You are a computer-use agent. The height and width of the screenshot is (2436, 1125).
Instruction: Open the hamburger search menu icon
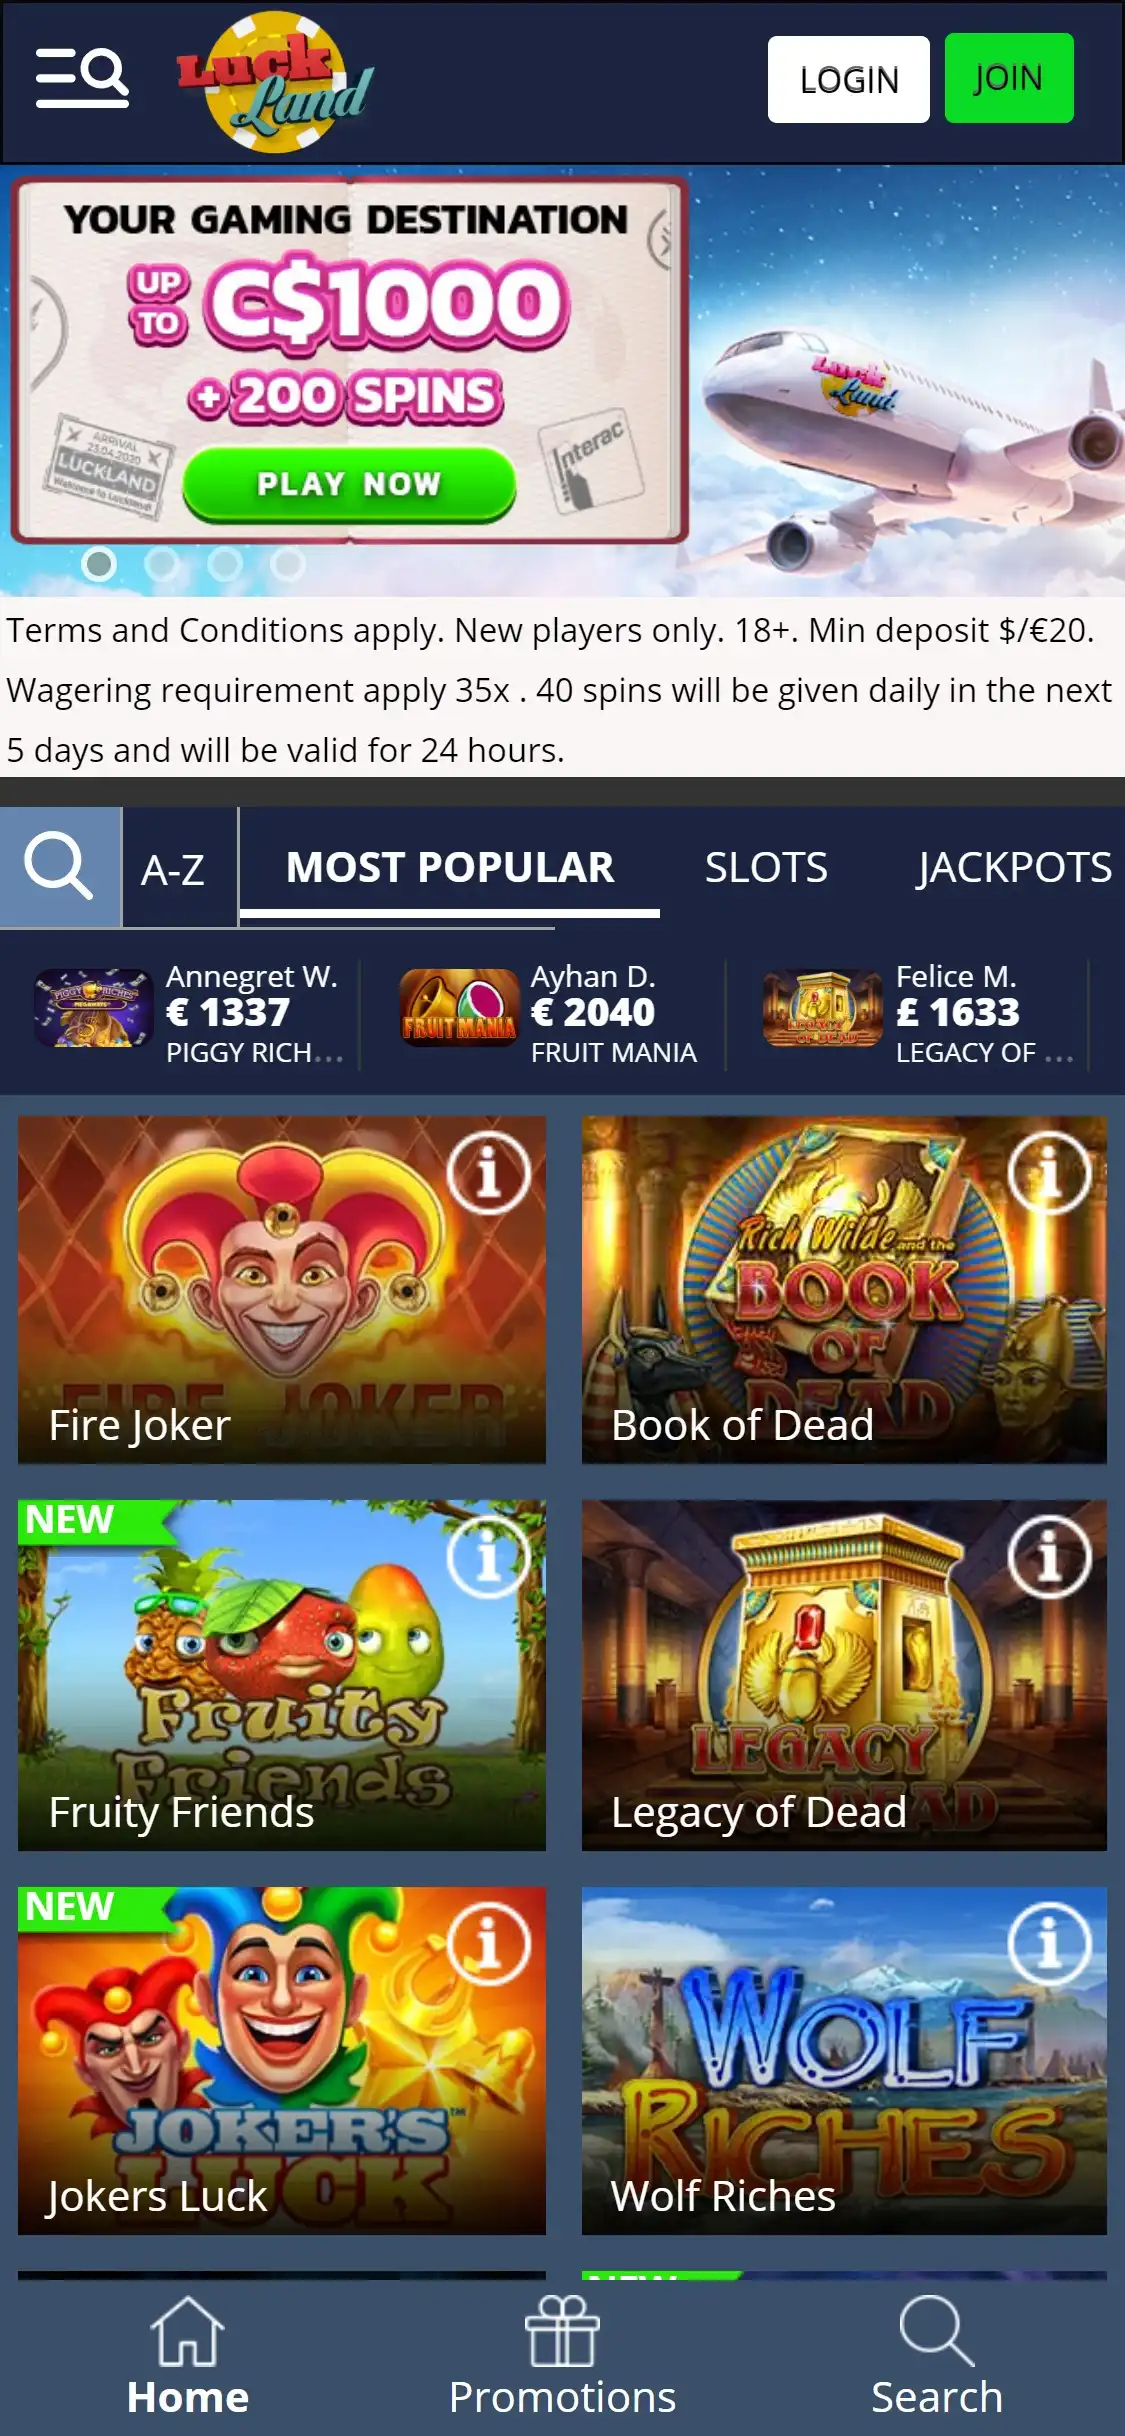point(82,77)
